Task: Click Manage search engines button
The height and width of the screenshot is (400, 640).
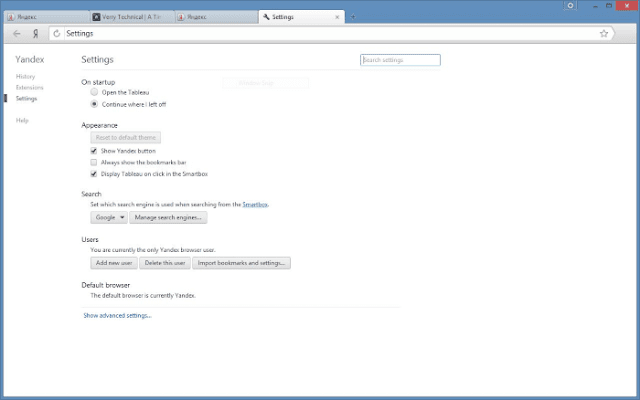Action: (x=168, y=218)
